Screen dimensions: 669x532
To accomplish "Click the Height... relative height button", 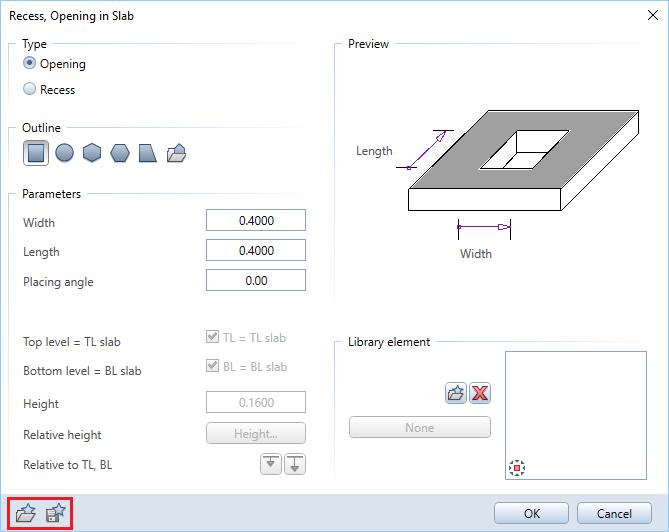I will tap(256, 433).
